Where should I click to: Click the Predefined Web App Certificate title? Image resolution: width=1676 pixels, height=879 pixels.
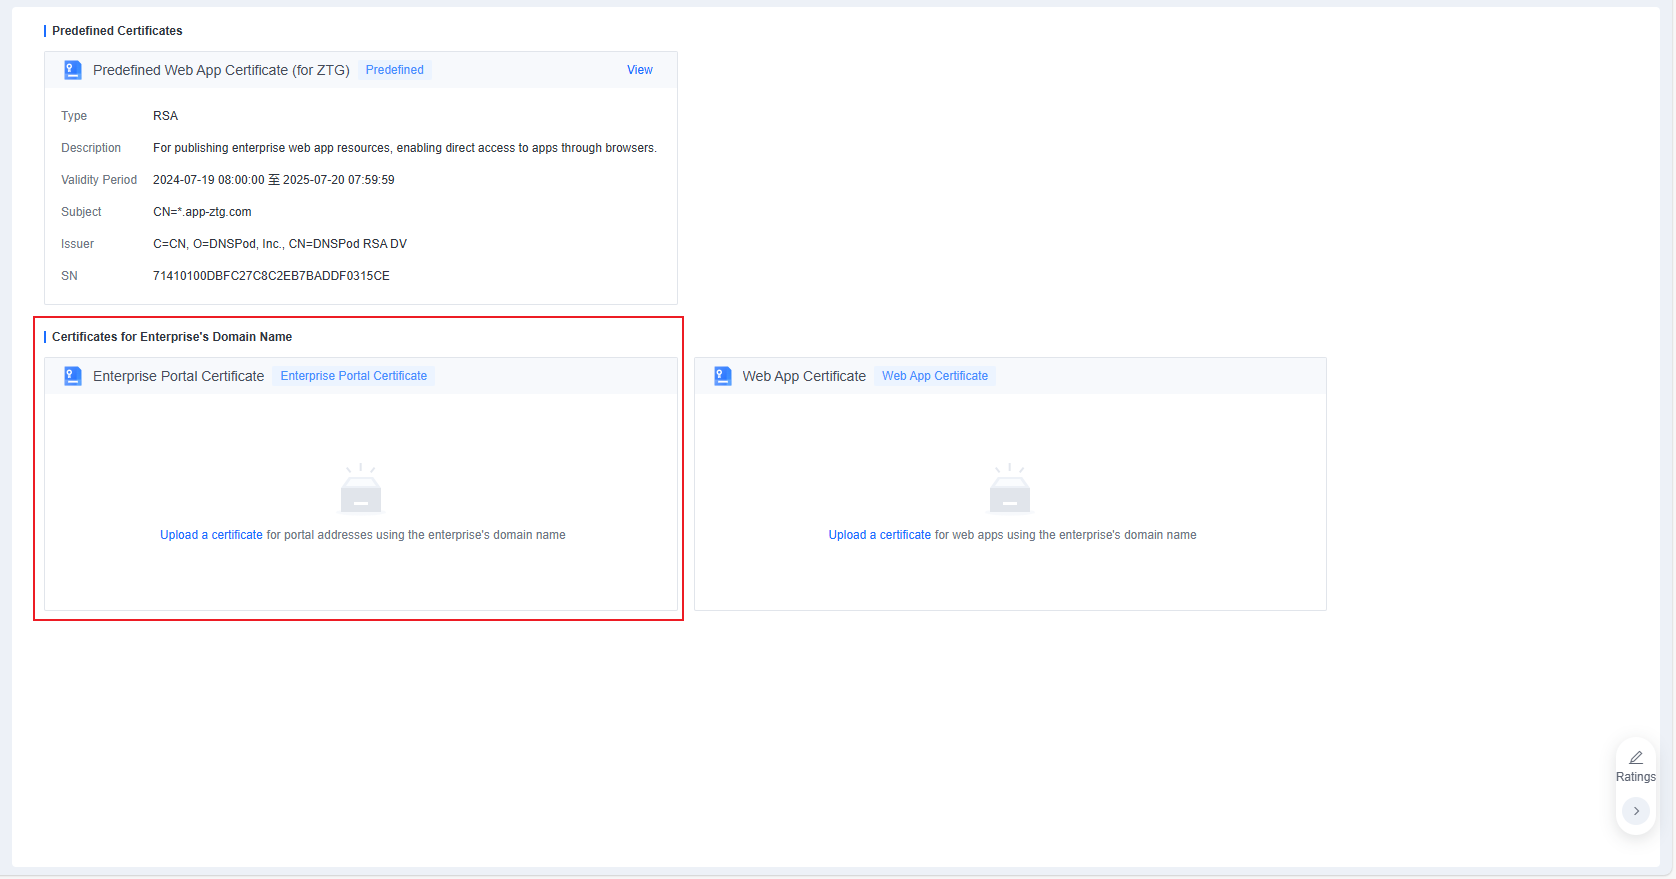221,70
